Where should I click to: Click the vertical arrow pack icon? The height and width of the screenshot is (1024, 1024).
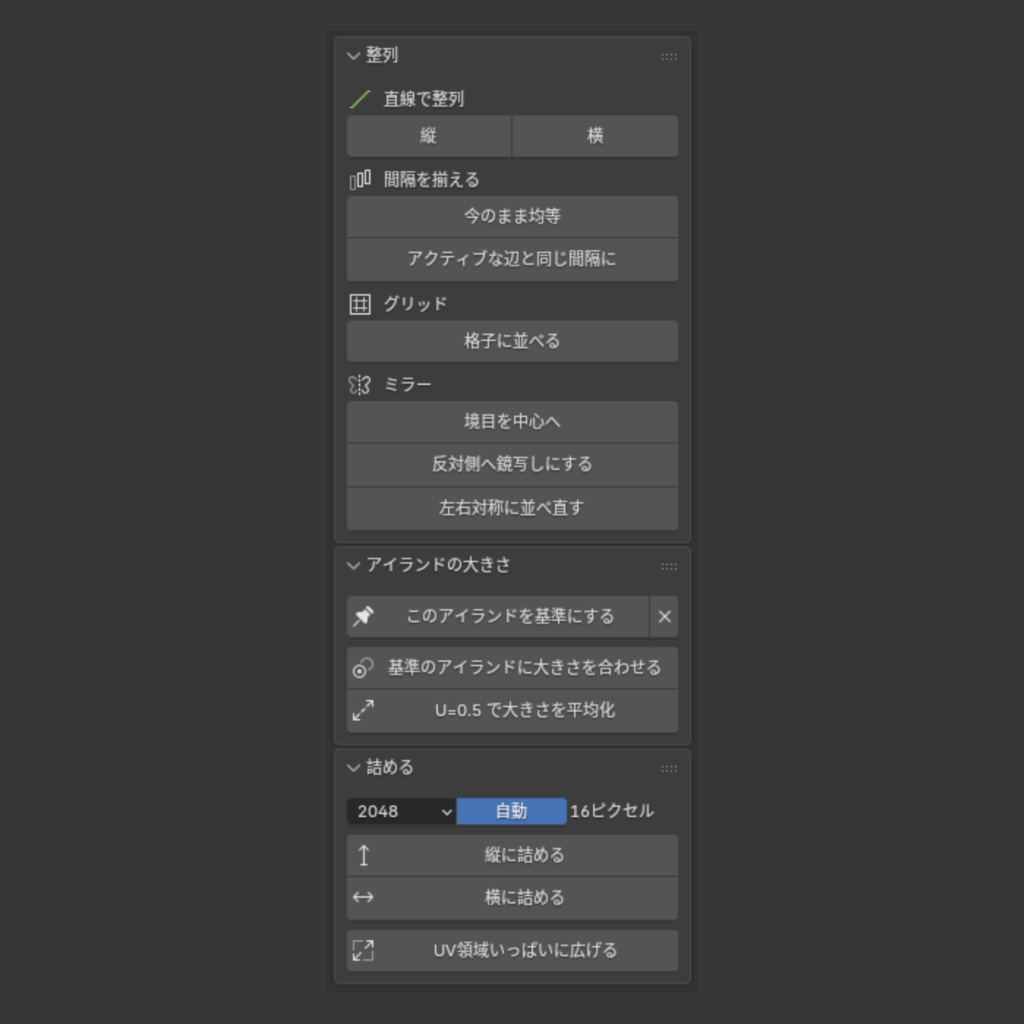[x=364, y=856]
